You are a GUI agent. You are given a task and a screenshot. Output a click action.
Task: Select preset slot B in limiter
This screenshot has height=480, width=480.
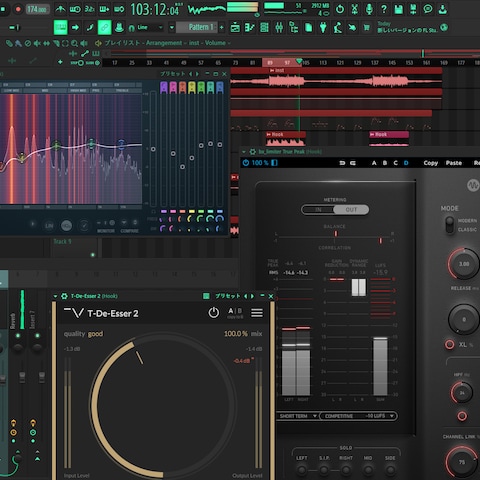point(385,163)
